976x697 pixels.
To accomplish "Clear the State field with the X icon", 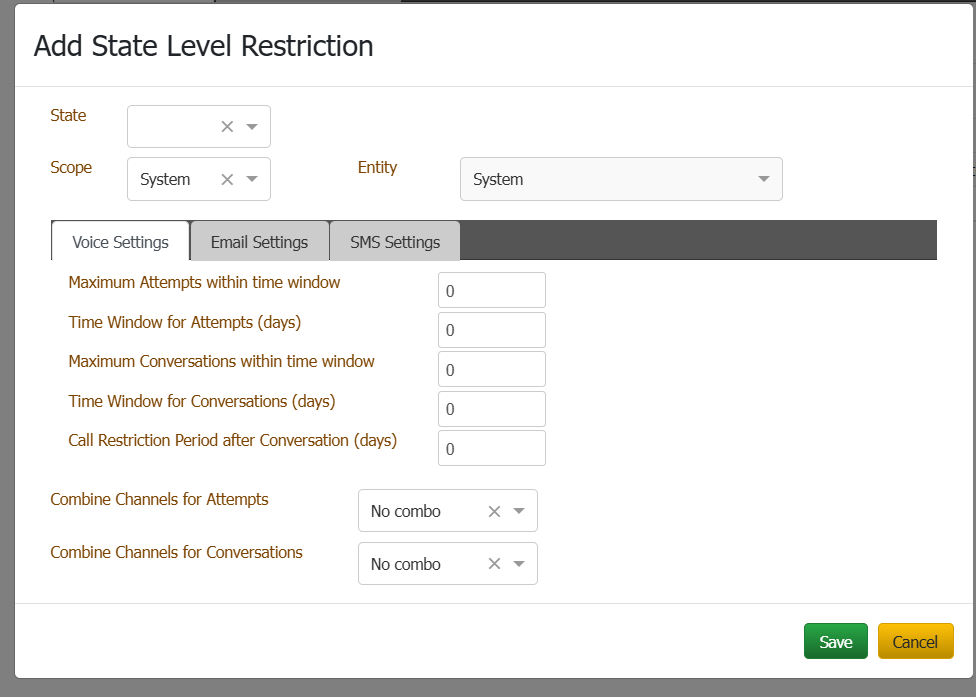I will (x=227, y=127).
